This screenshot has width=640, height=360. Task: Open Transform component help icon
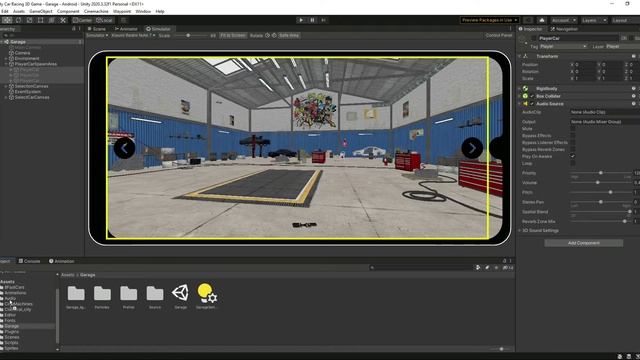633,56
